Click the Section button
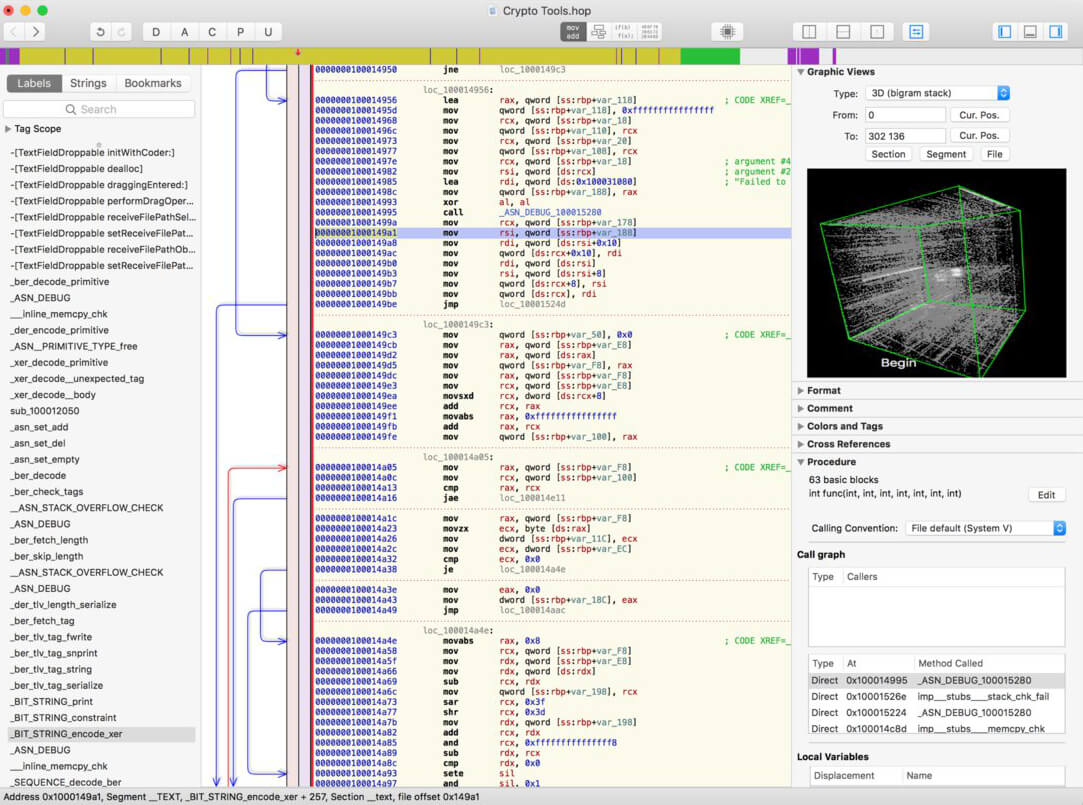This screenshot has height=805, width=1083. click(x=888, y=154)
